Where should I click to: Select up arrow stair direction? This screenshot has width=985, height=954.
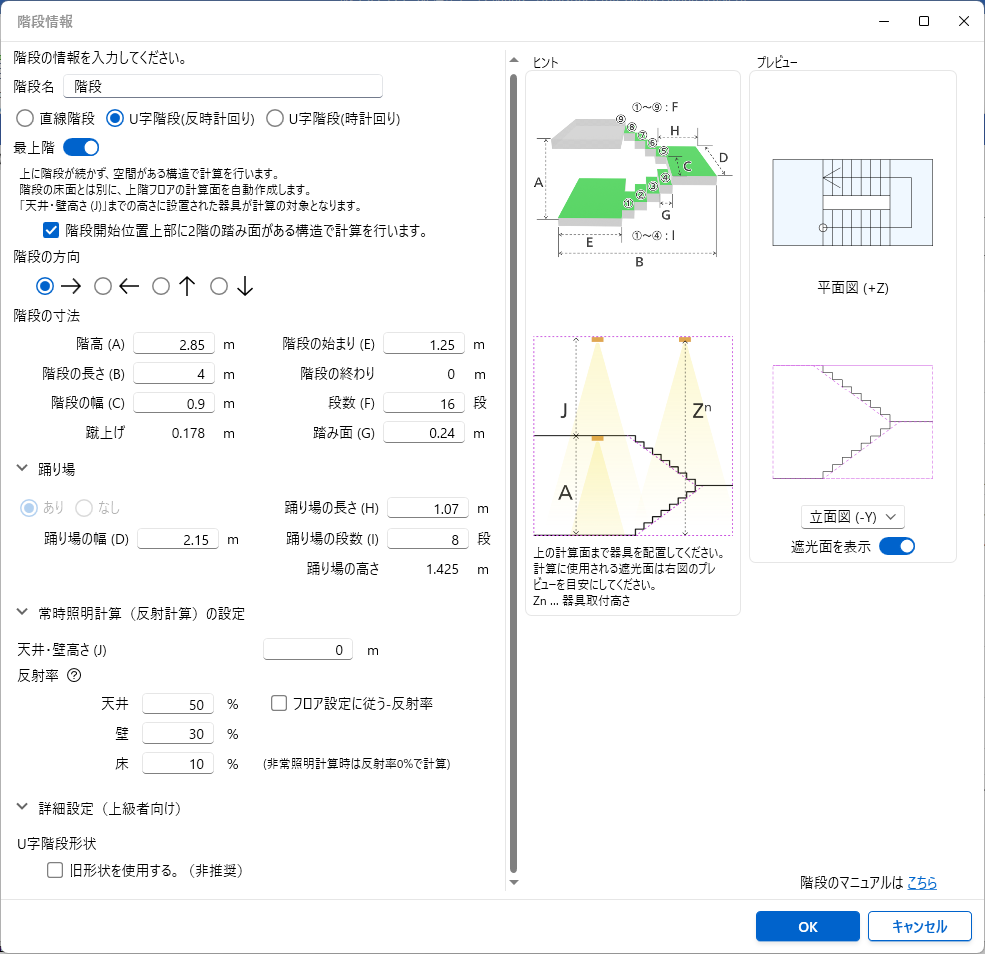point(161,286)
